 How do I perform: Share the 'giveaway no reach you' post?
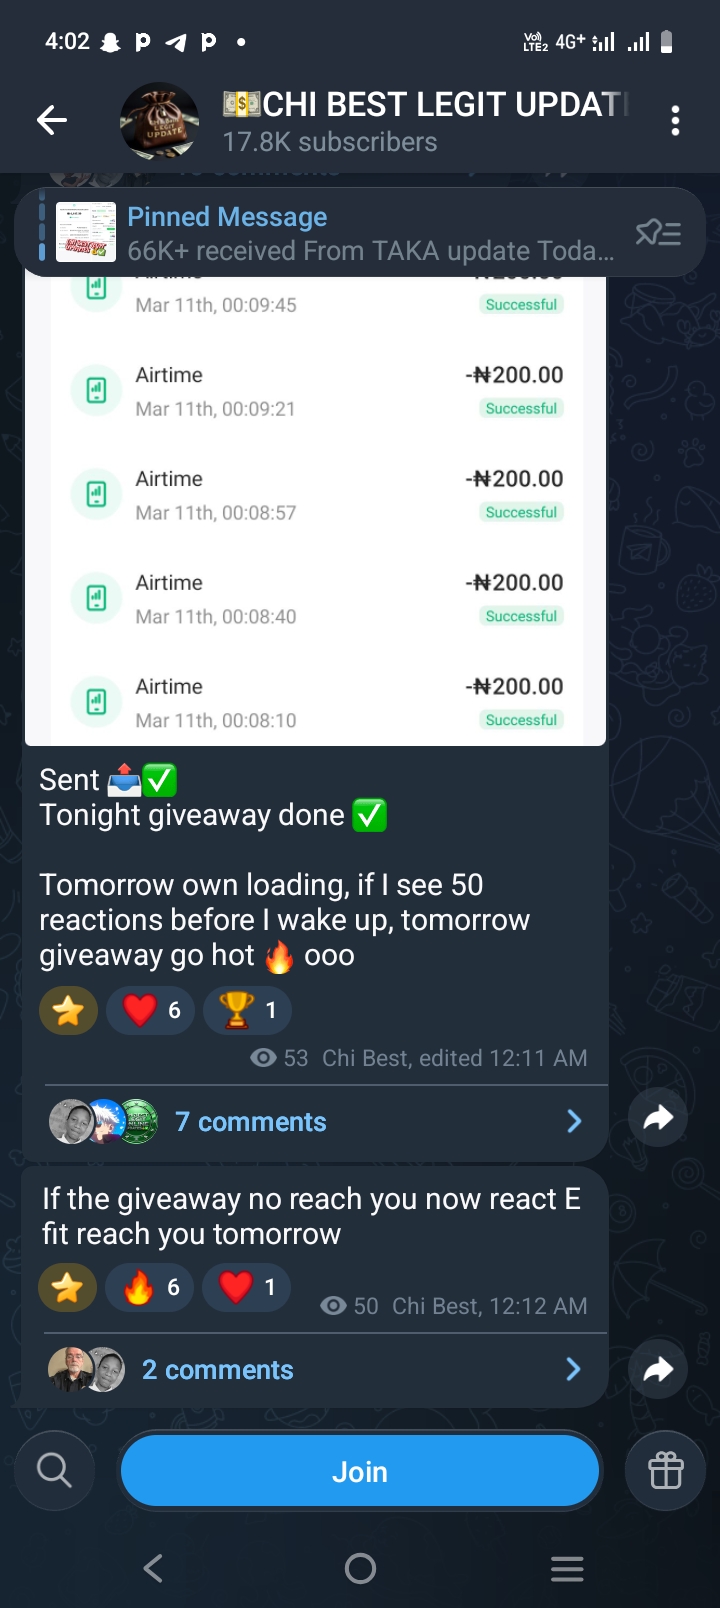point(658,1368)
